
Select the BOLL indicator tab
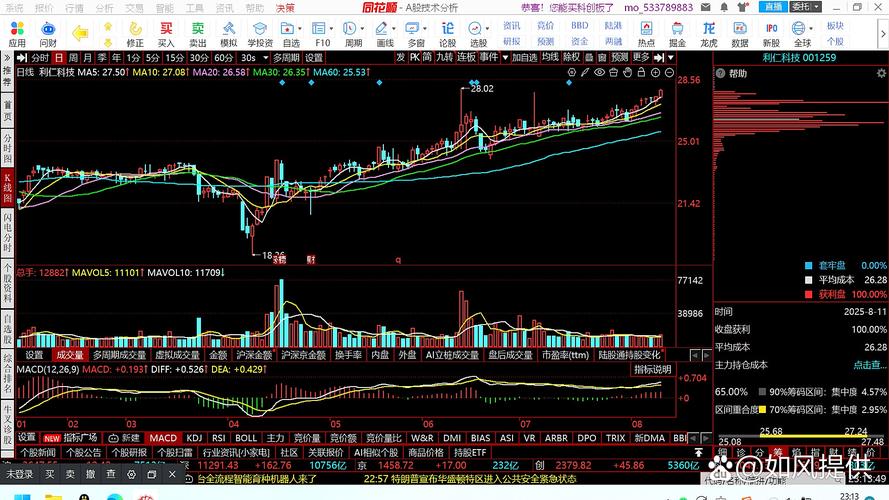click(x=245, y=438)
